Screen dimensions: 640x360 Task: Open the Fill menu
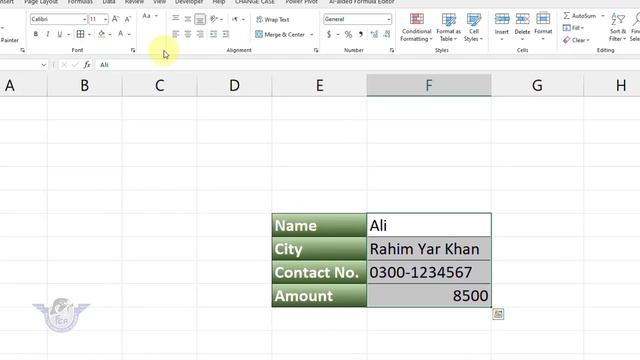tap(573, 28)
